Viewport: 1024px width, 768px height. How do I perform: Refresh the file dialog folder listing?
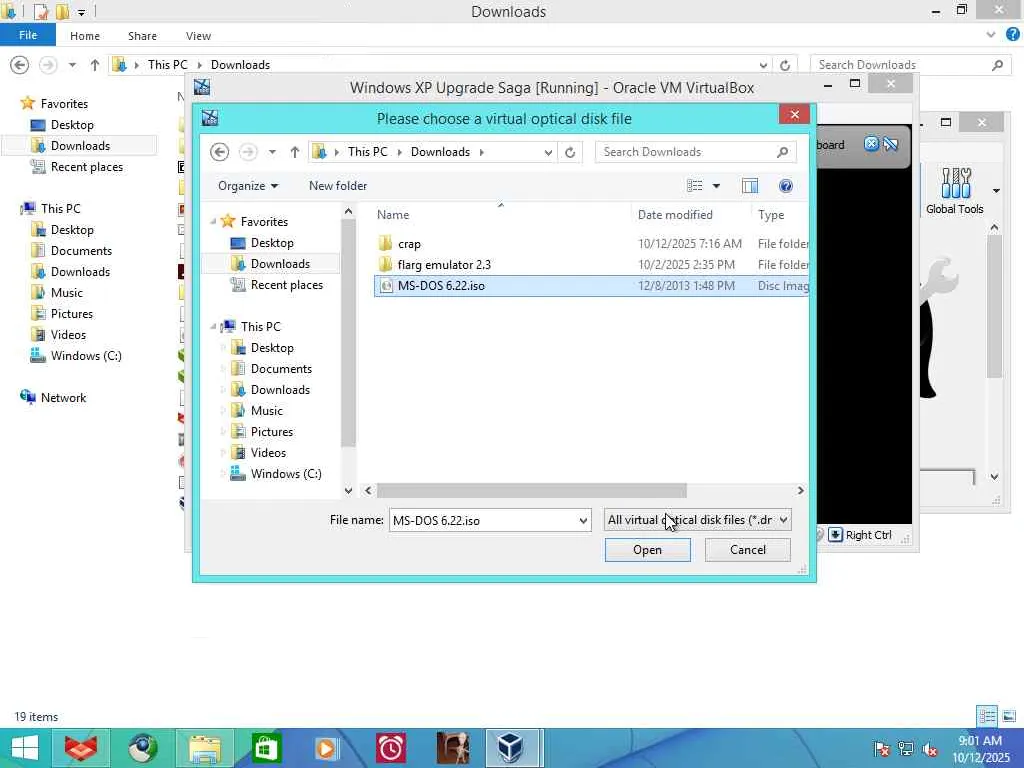[570, 152]
